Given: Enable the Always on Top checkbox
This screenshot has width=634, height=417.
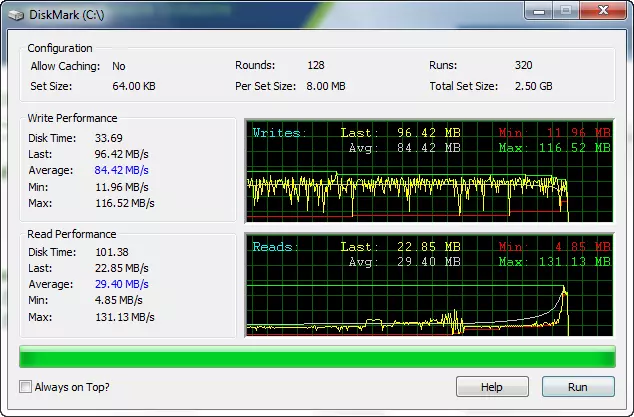Looking at the screenshot, I should pos(25,387).
